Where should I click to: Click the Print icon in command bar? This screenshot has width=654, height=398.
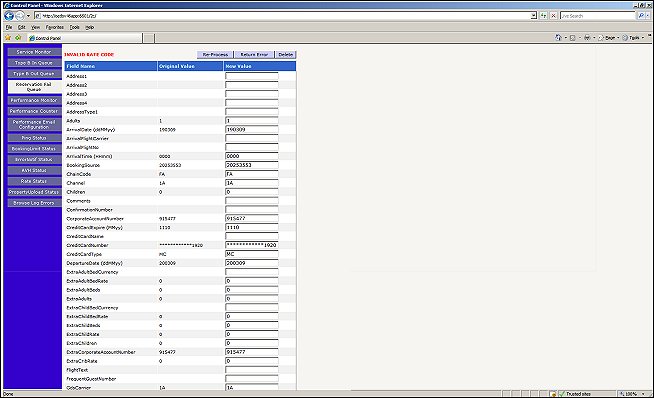coord(587,38)
